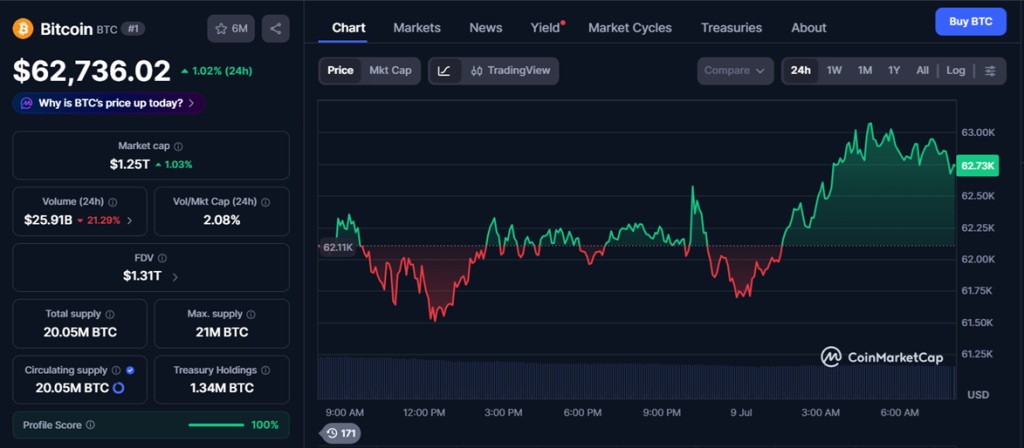
Task: Click the 21M BTC max supply value
Action: pyautogui.click(x=221, y=332)
